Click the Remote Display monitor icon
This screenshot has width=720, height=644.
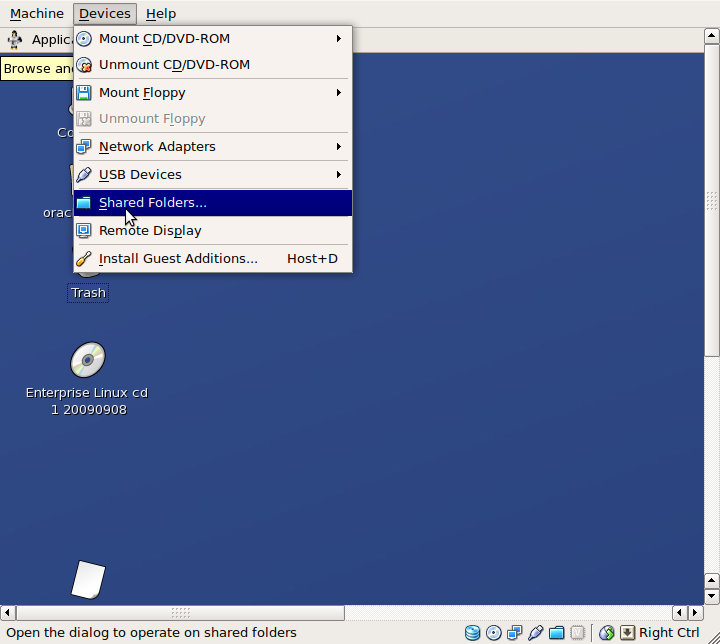coord(84,231)
